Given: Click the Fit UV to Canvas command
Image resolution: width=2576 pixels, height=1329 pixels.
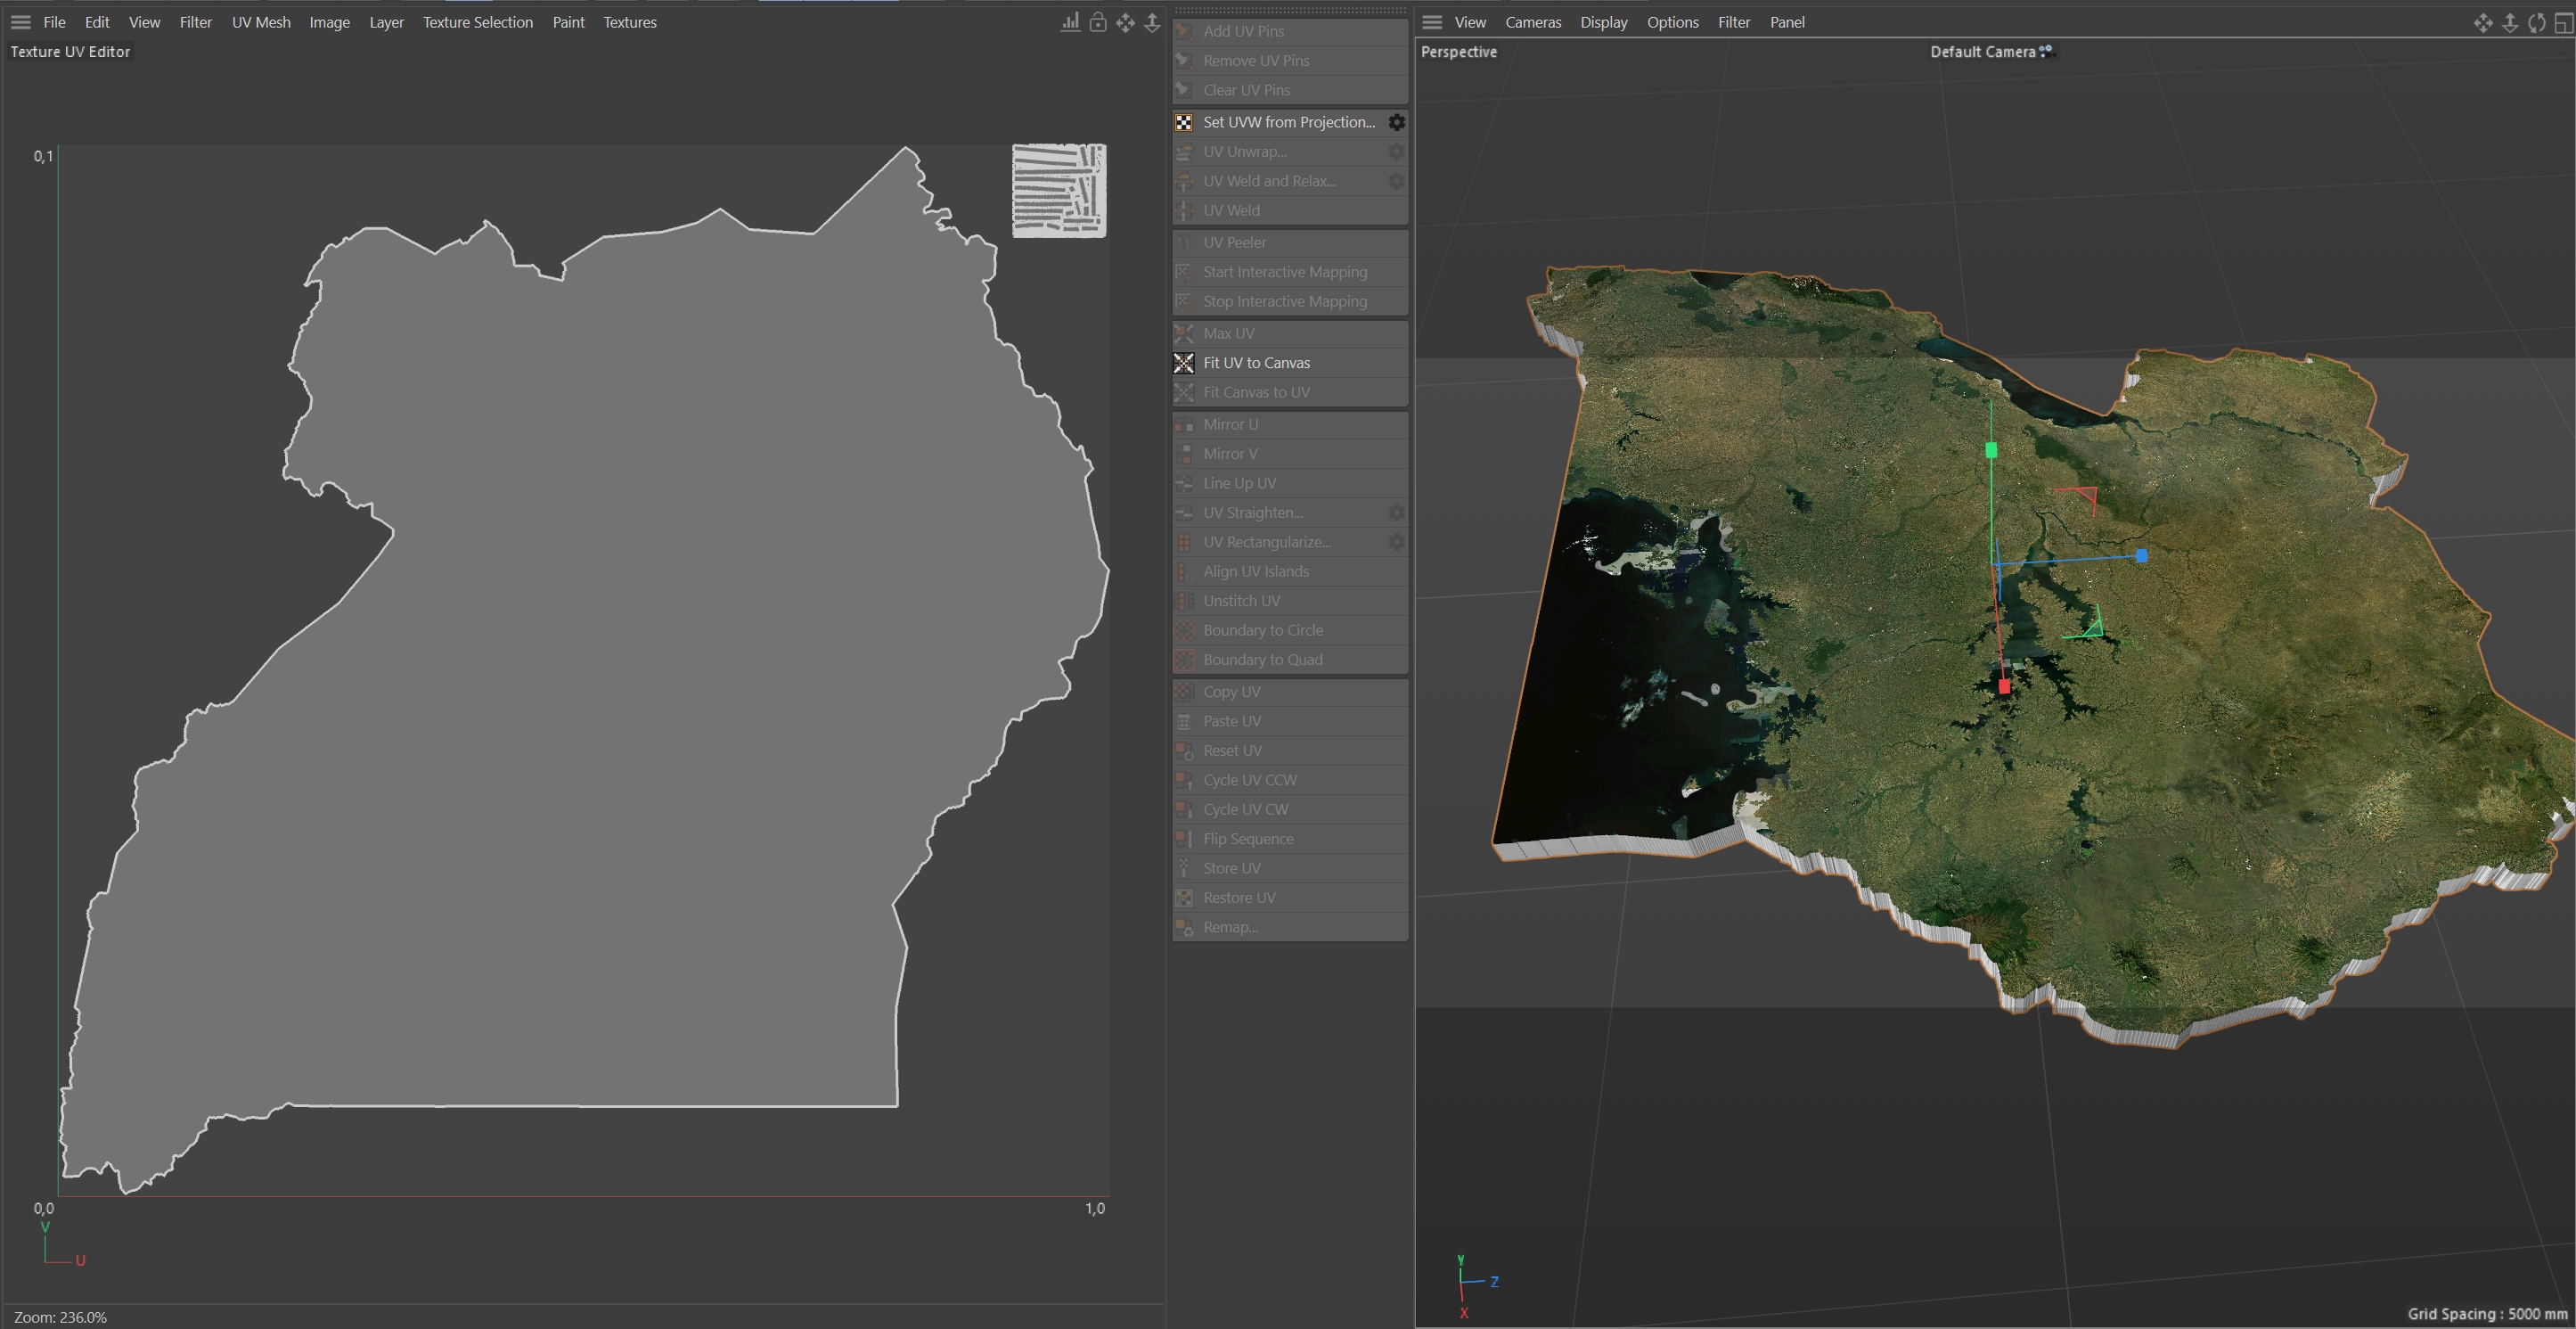Looking at the screenshot, I should (1256, 363).
